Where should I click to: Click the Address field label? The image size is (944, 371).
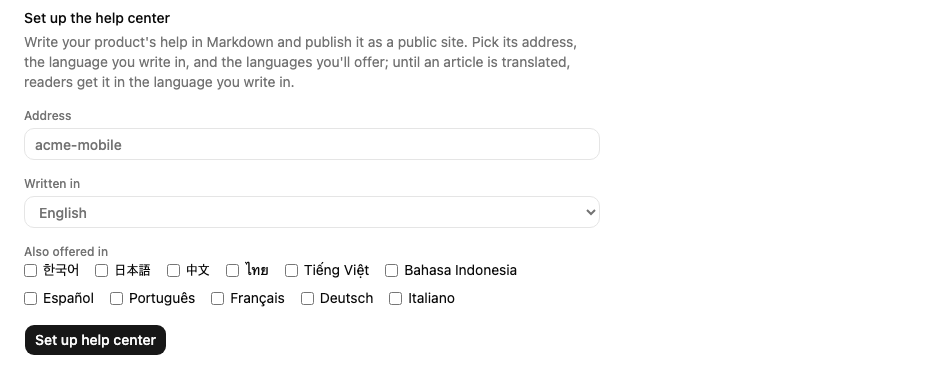48,116
